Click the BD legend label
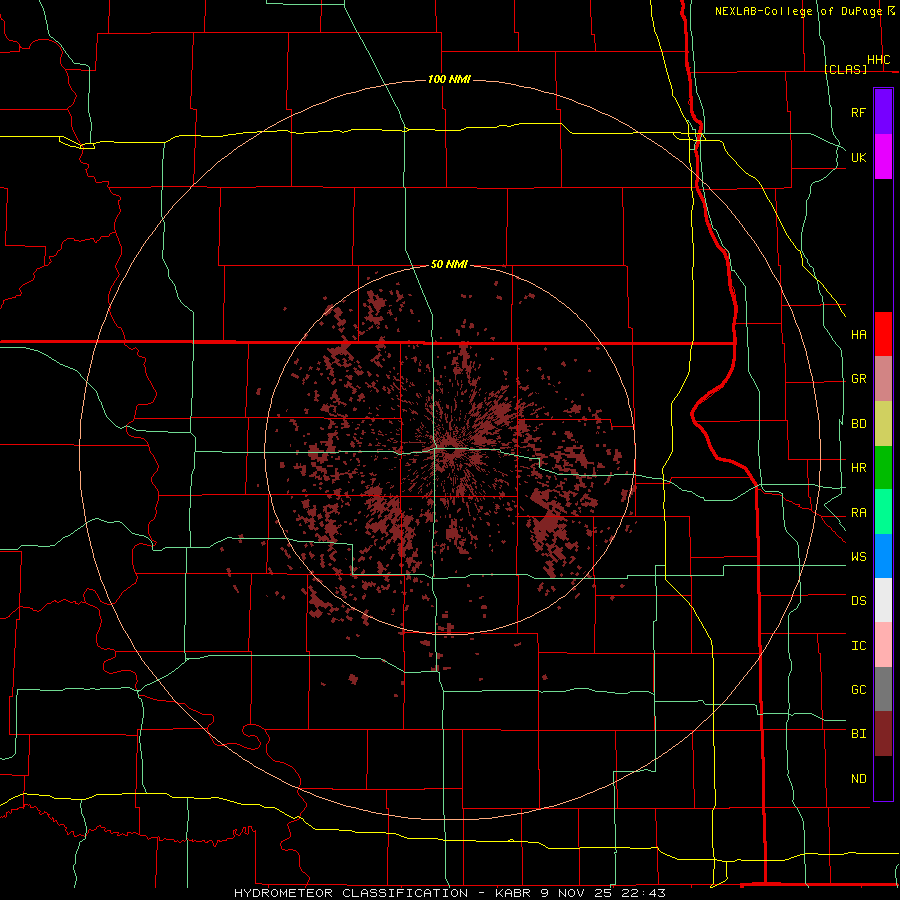This screenshot has height=900, width=900. (x=858, y=424)
